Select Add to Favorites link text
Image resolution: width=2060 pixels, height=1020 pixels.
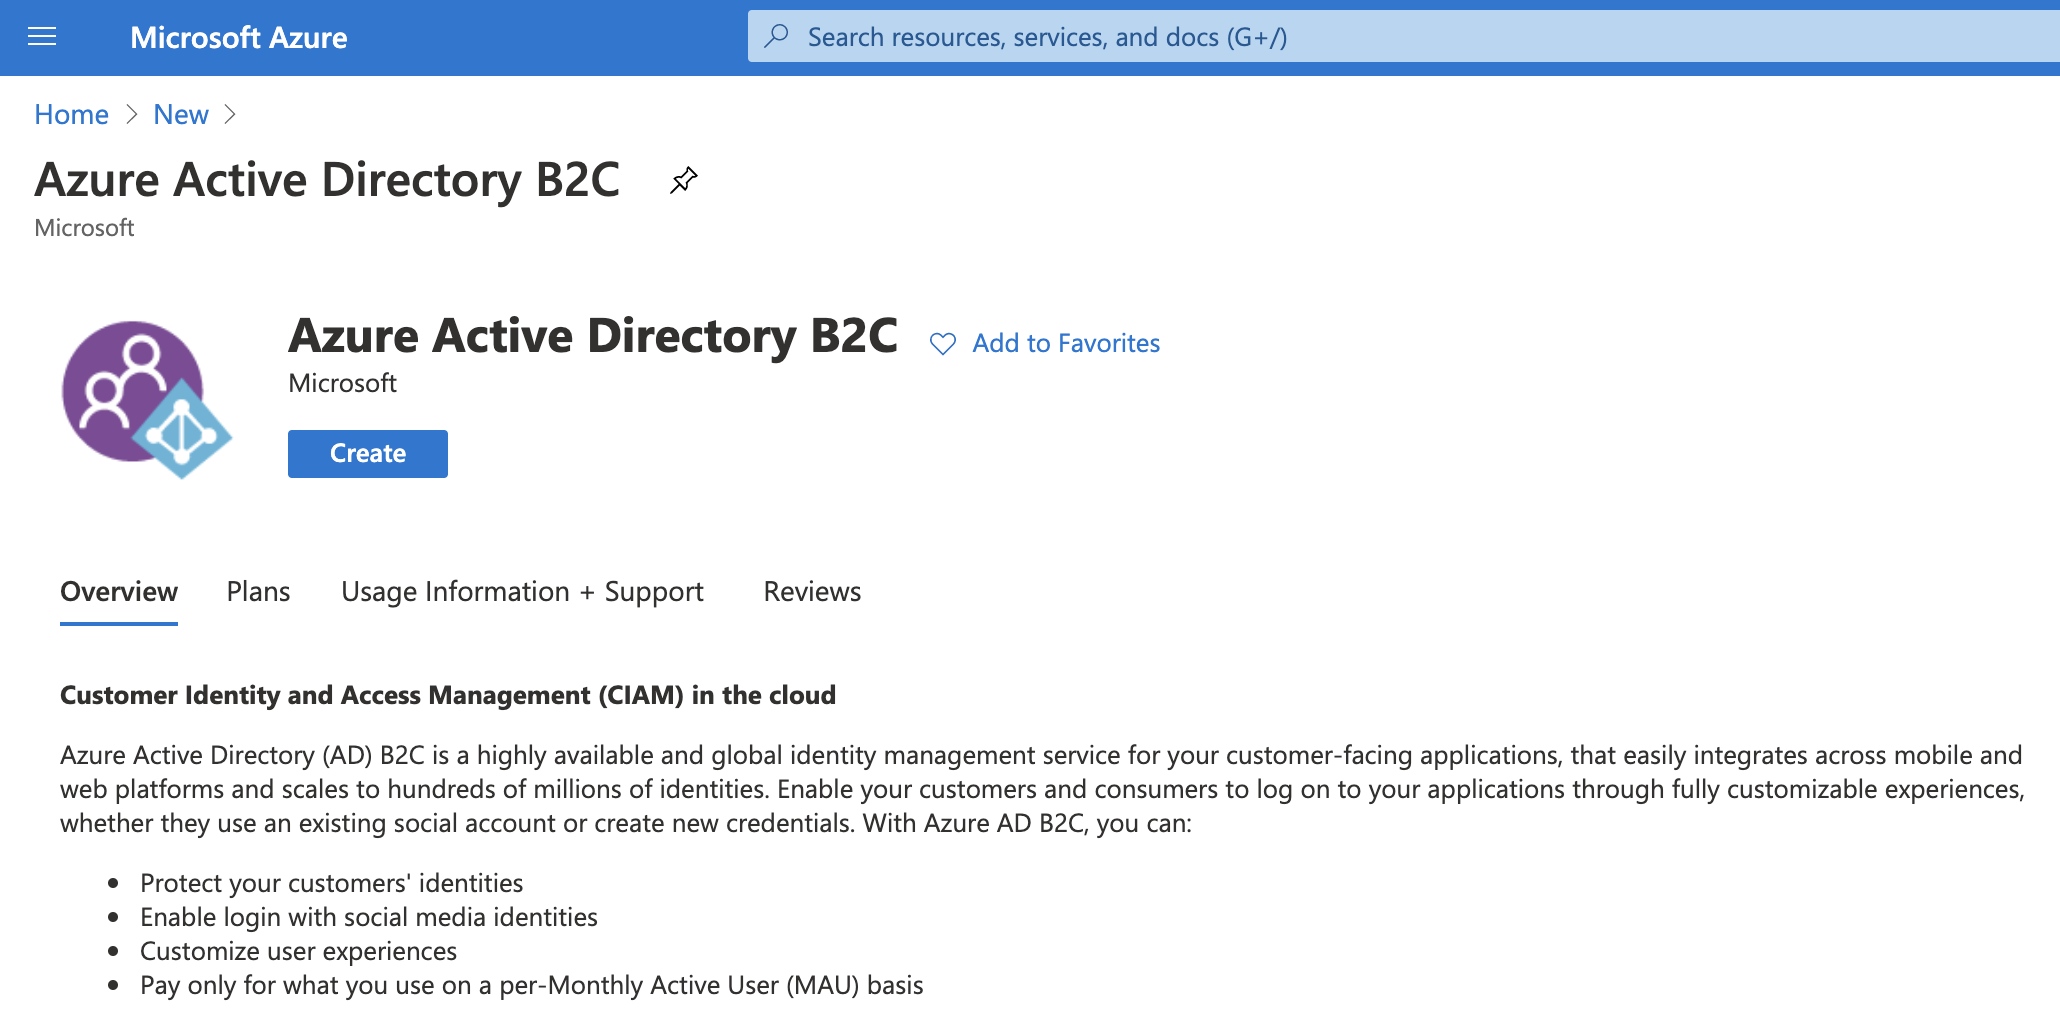coord(1065,344)
